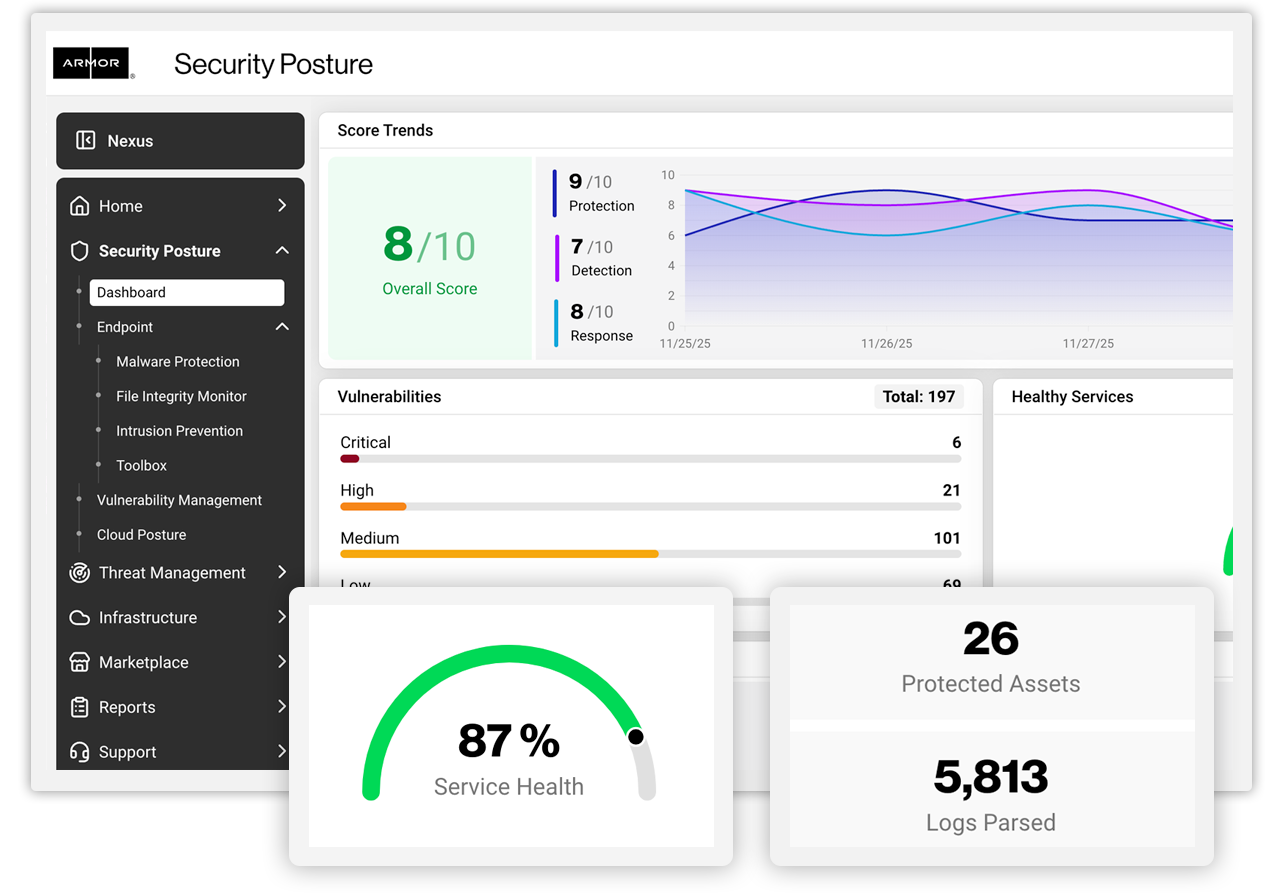1280x895 pixels.
Task: Open the Support menu
Action: pos(128,752)
